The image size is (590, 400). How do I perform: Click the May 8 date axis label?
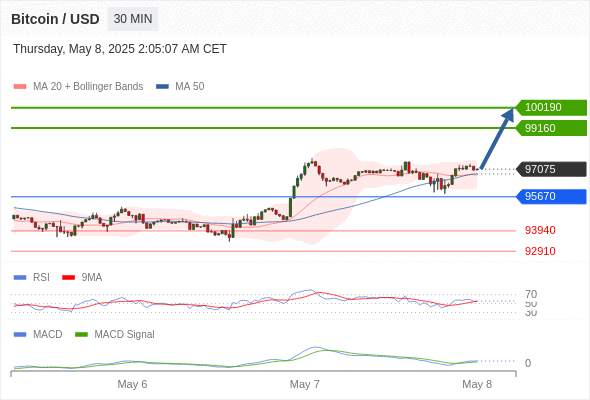coord(477,385)
